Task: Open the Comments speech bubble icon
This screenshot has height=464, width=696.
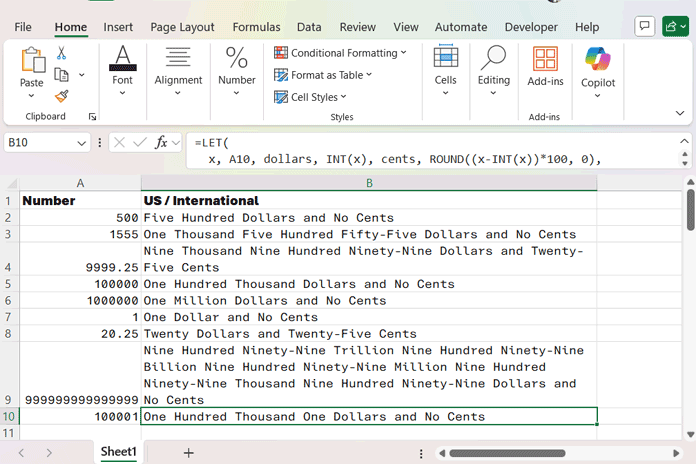Action: pyautogui.click(x=645, y=27)
